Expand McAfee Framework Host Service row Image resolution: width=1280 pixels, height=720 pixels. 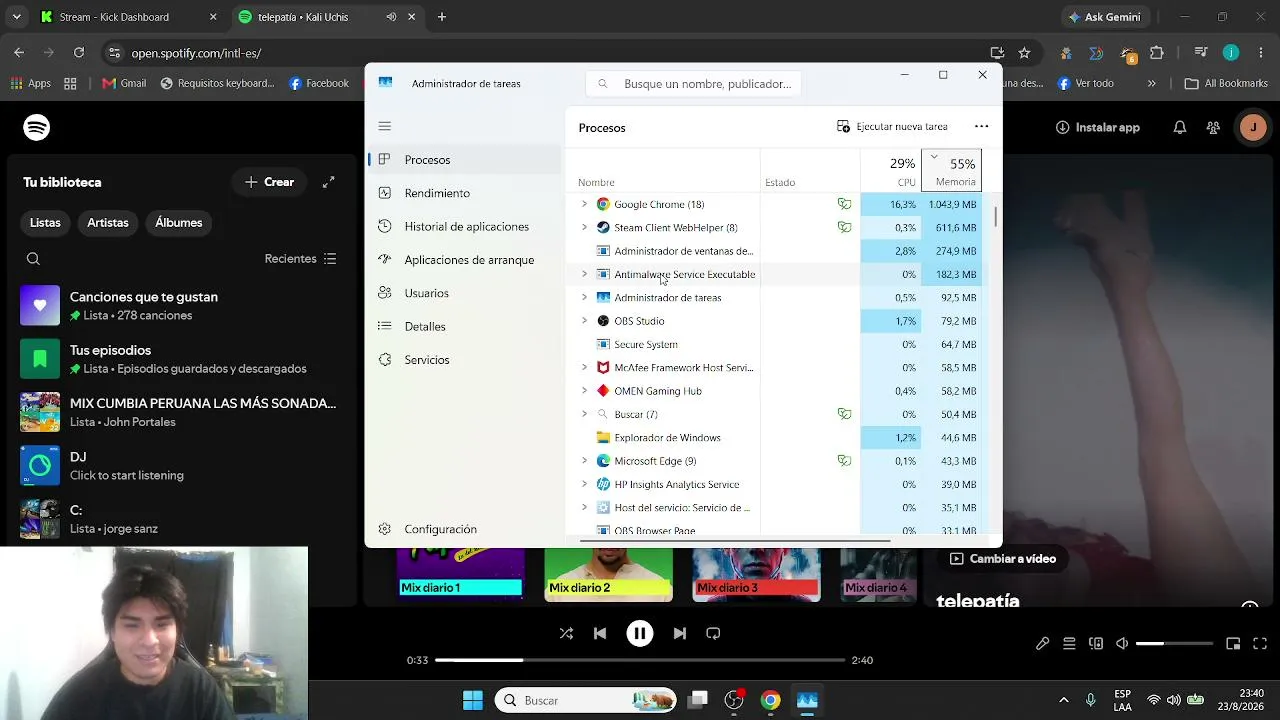click(x=584, y=367)
